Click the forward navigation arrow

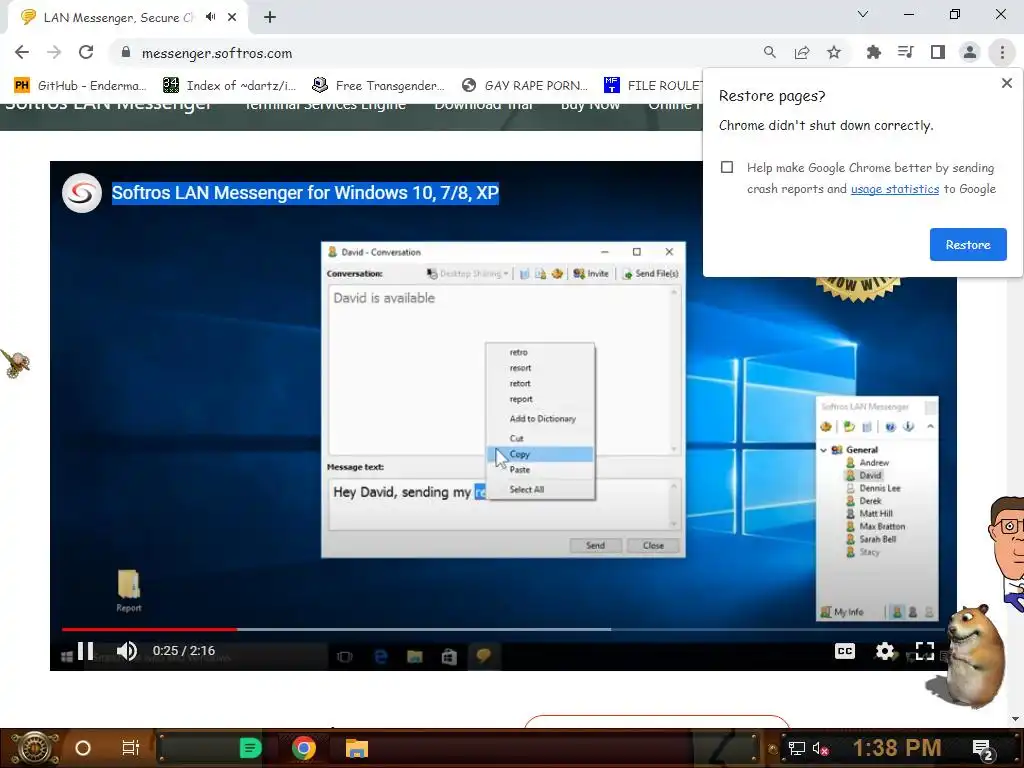[x=54, y=52]
